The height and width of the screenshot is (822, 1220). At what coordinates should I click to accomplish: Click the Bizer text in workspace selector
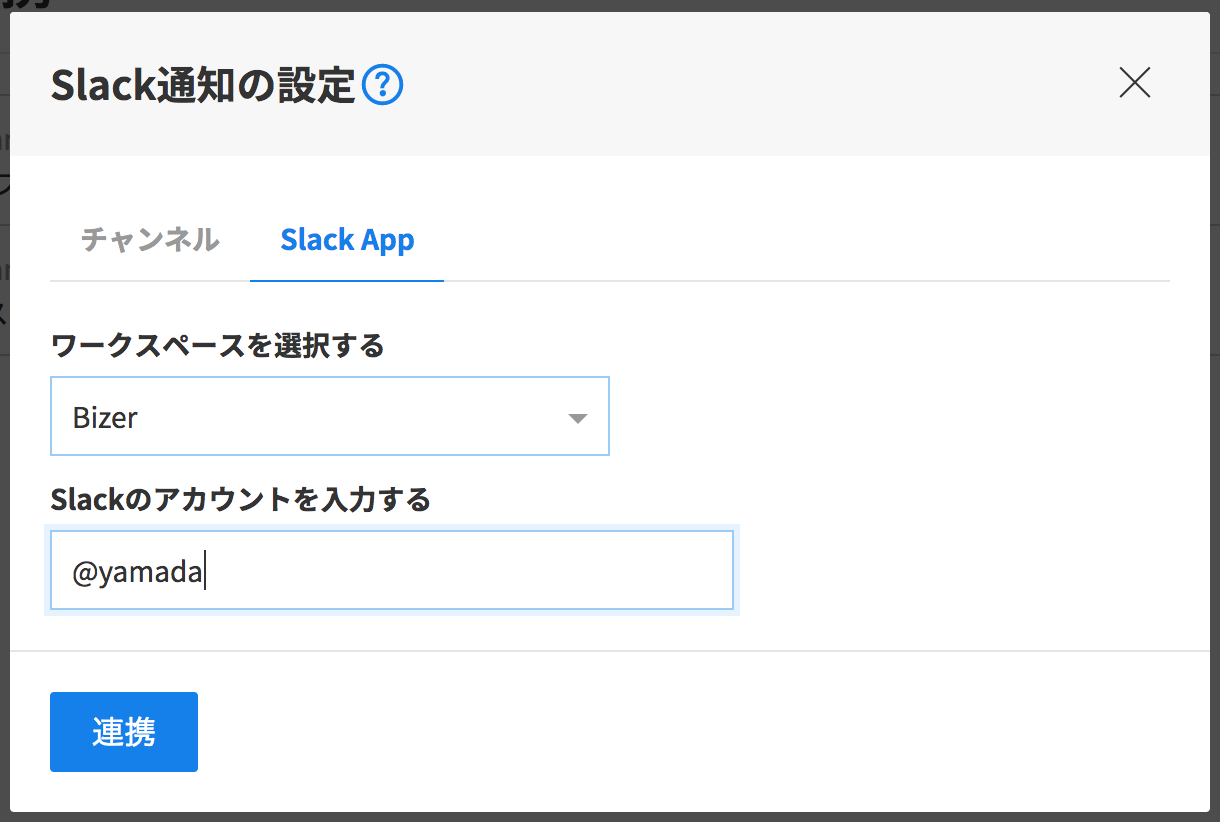(105, 418)
